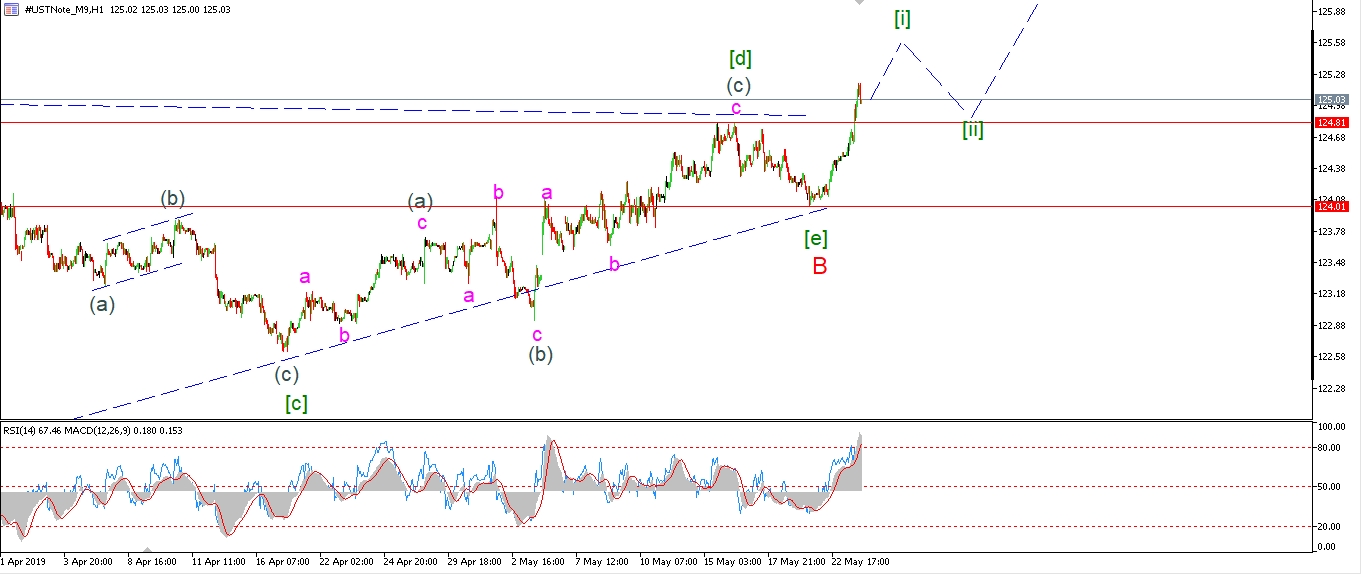
Task: Select the red horizontal line at 124.01
Action: coord(655,206)
